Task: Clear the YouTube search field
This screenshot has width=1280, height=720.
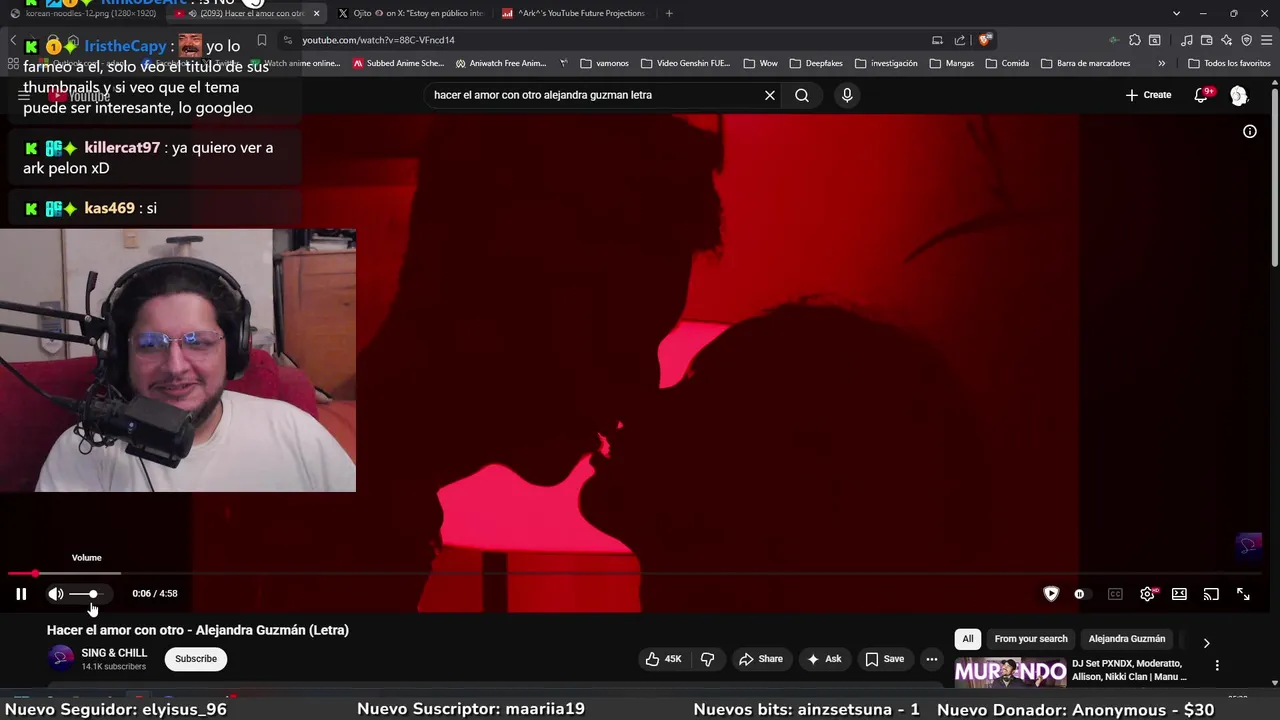Action: 770,95
